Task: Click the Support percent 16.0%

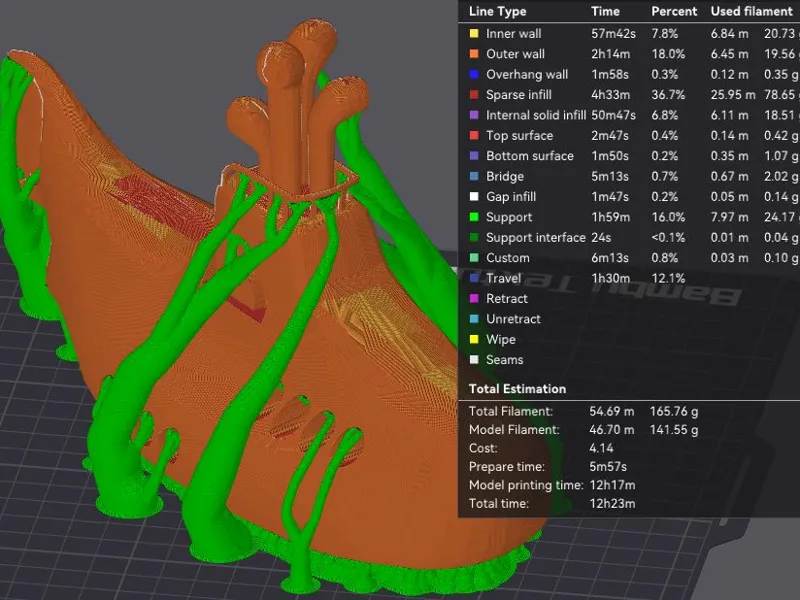Action: [668, 217]
